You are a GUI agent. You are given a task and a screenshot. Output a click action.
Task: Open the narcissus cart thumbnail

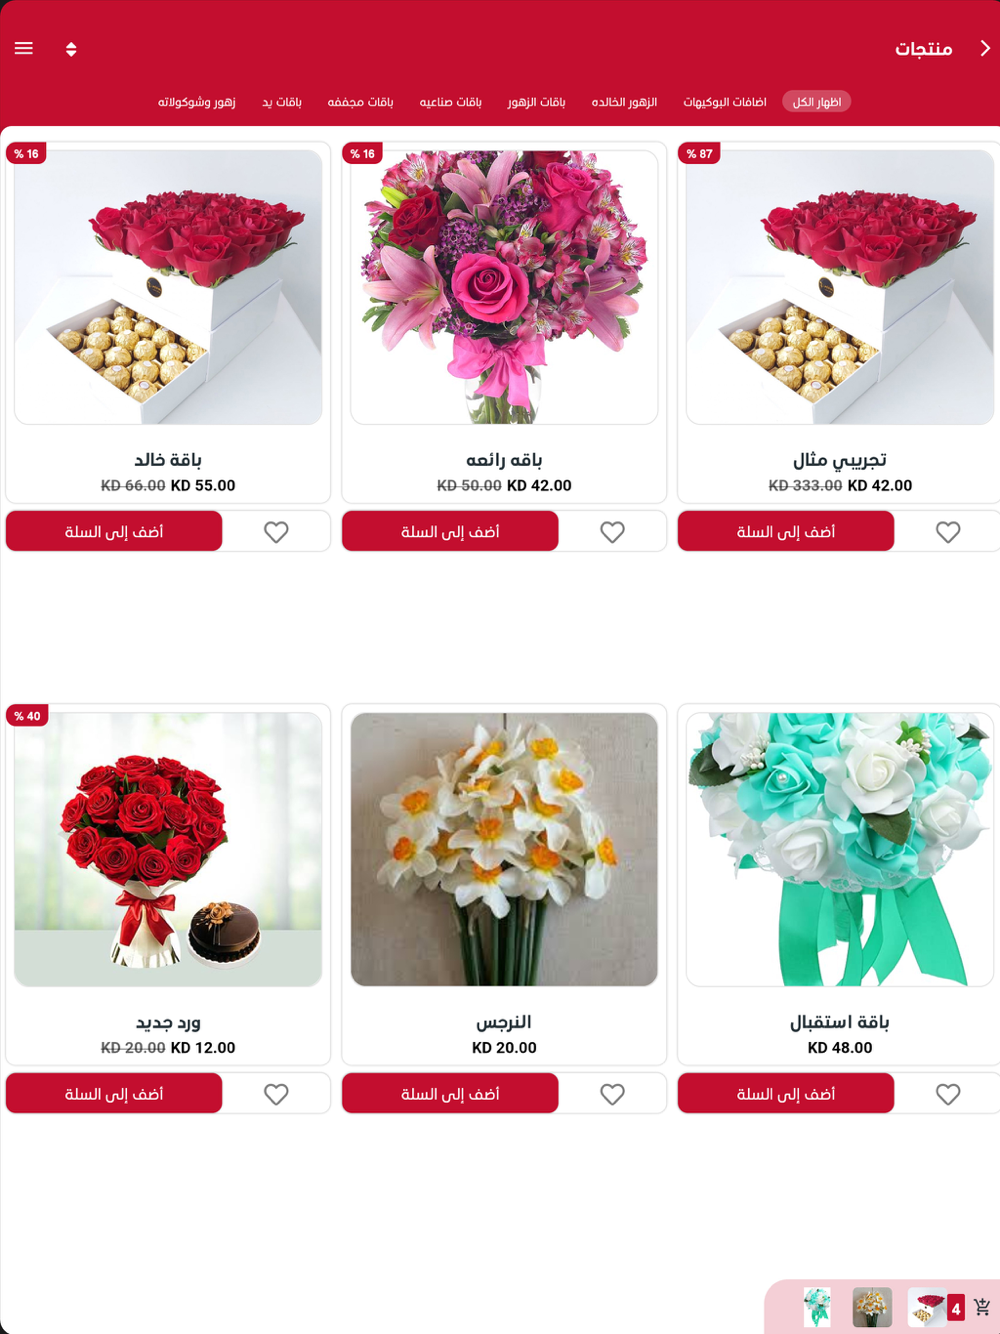click(x=872, y=1307)
